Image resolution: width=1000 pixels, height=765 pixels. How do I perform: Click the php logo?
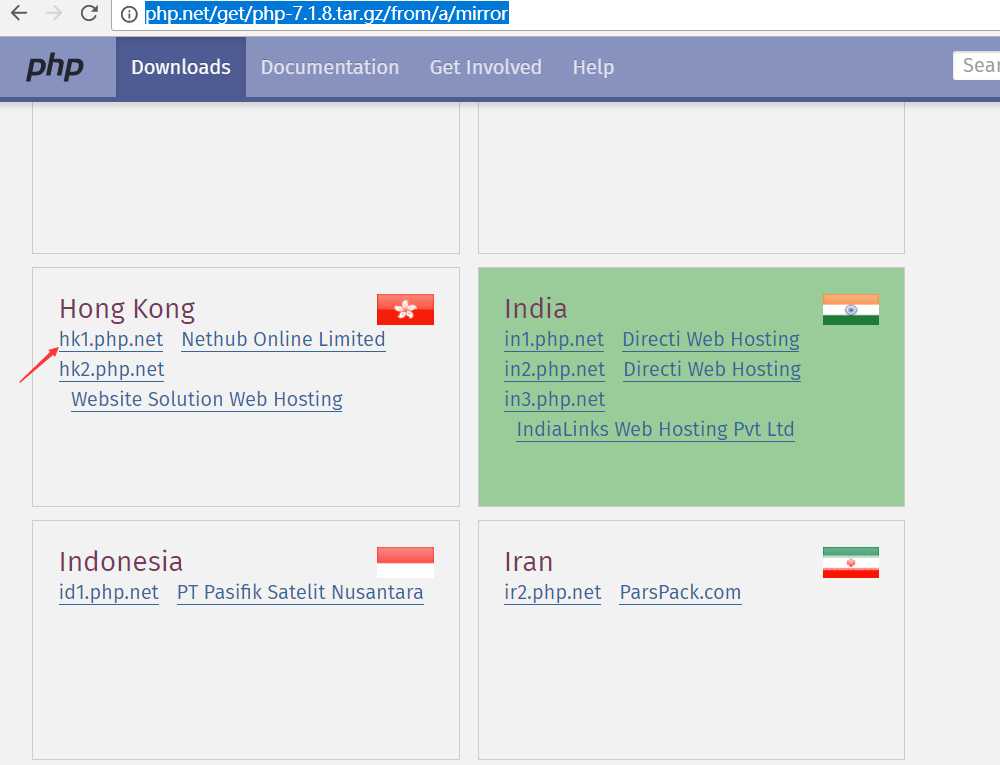click(55, 67)
